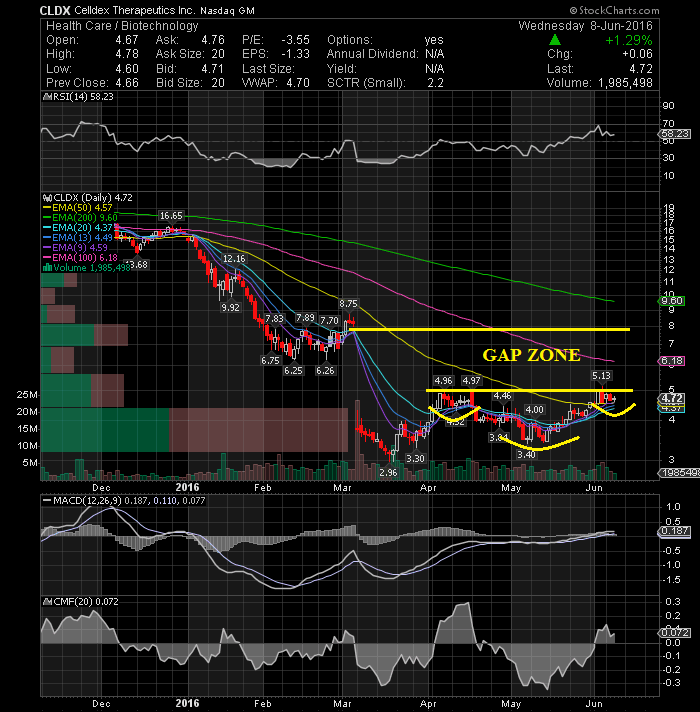Click the pink EMA(100) legend color dash

[47, 258]
